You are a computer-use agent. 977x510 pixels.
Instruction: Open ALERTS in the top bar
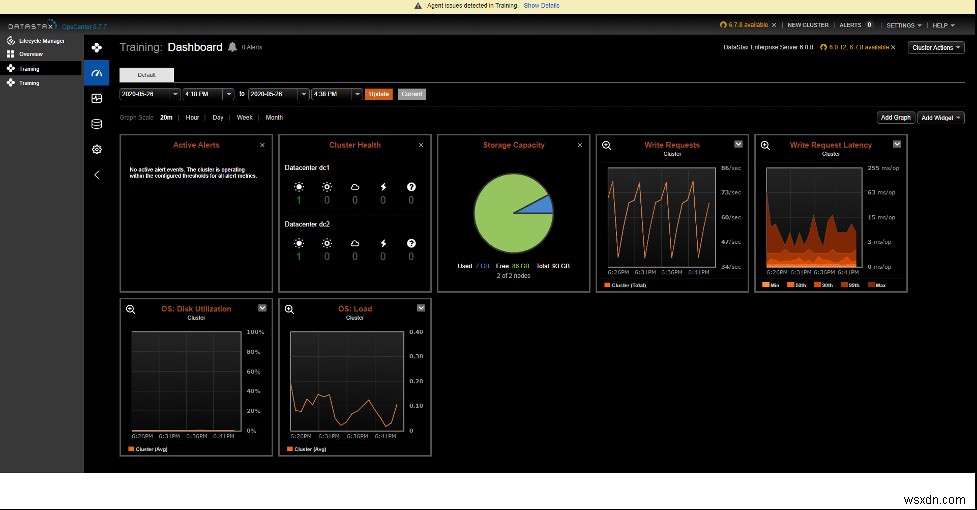coord(856,25)
